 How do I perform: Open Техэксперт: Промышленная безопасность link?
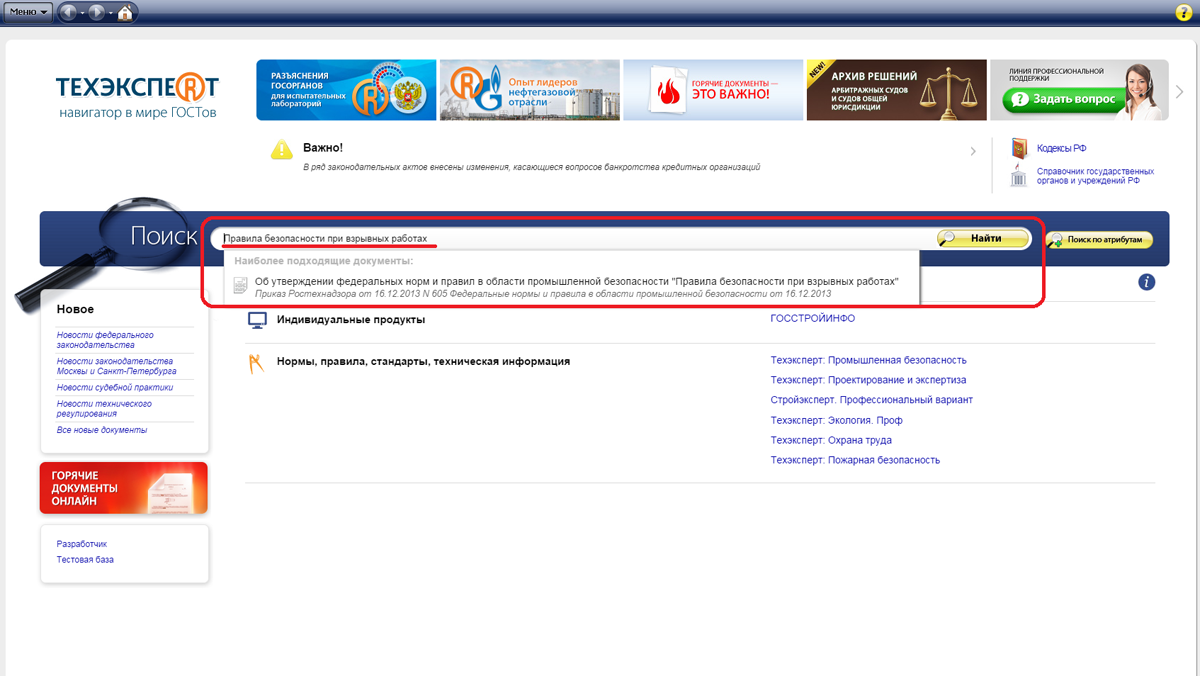[x=868, y=360]
